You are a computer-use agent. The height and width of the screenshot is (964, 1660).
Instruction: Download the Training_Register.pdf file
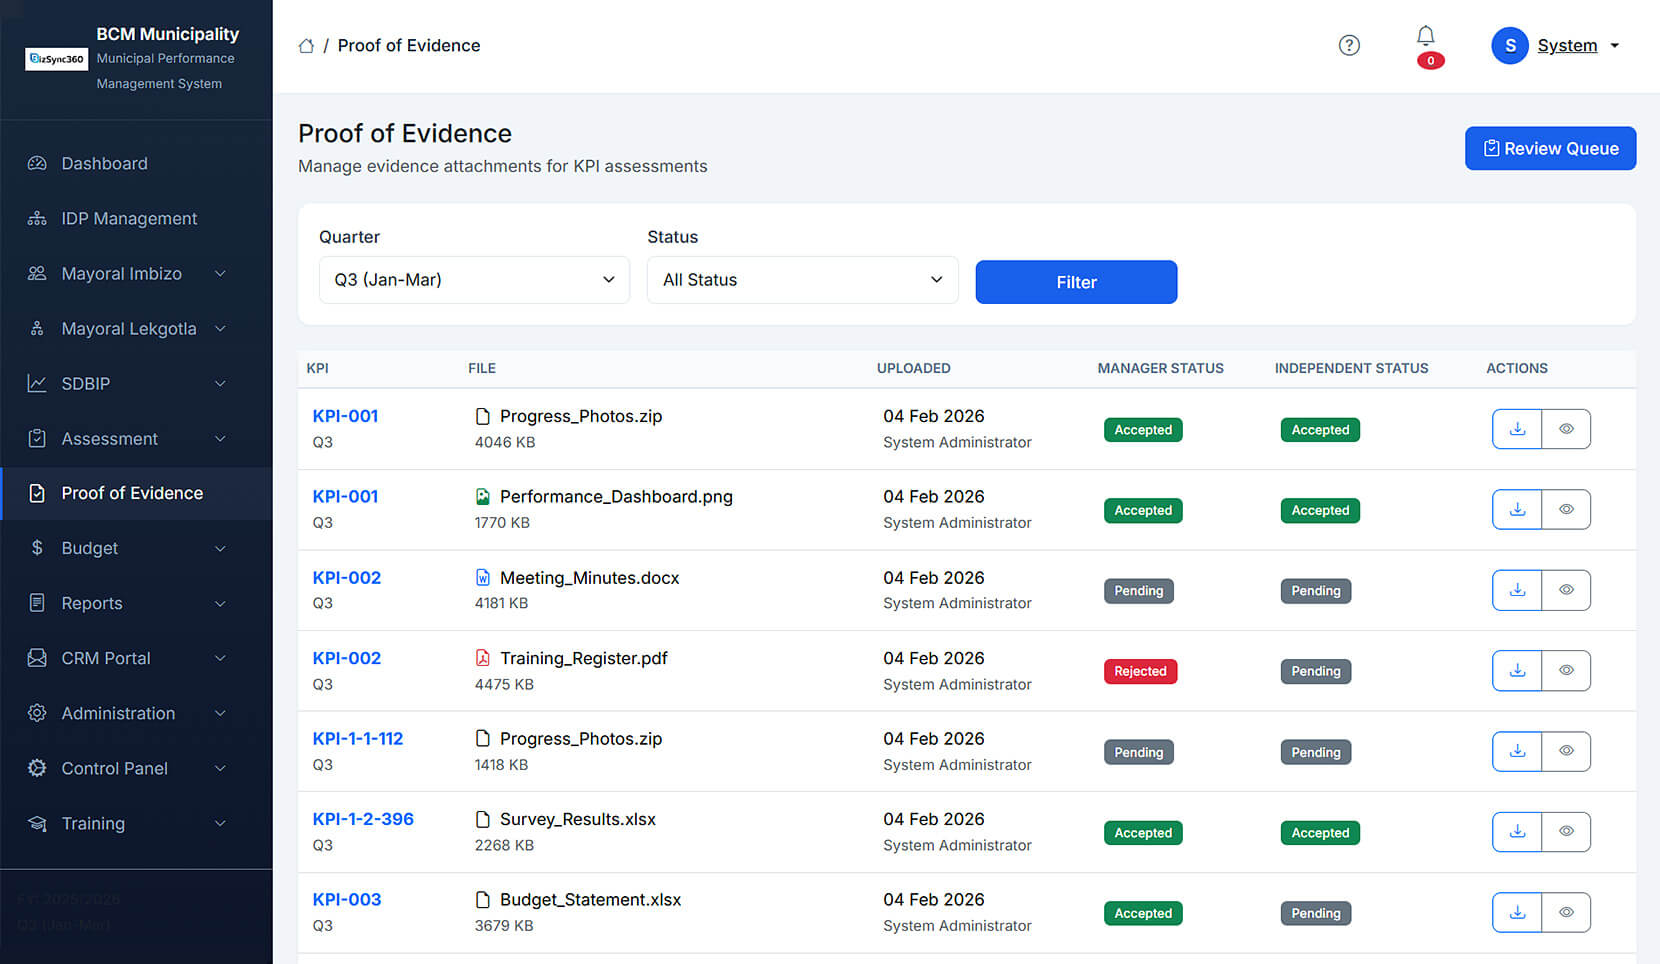point(1517,671)
